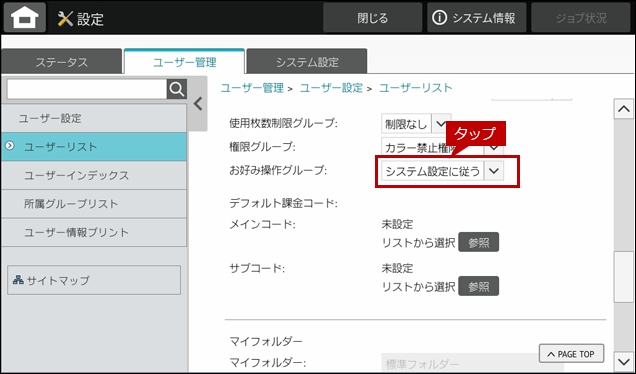This screenshot has width=636, height=374.
Task: Click the sitemap tree icon
Action: click(18, 279)
